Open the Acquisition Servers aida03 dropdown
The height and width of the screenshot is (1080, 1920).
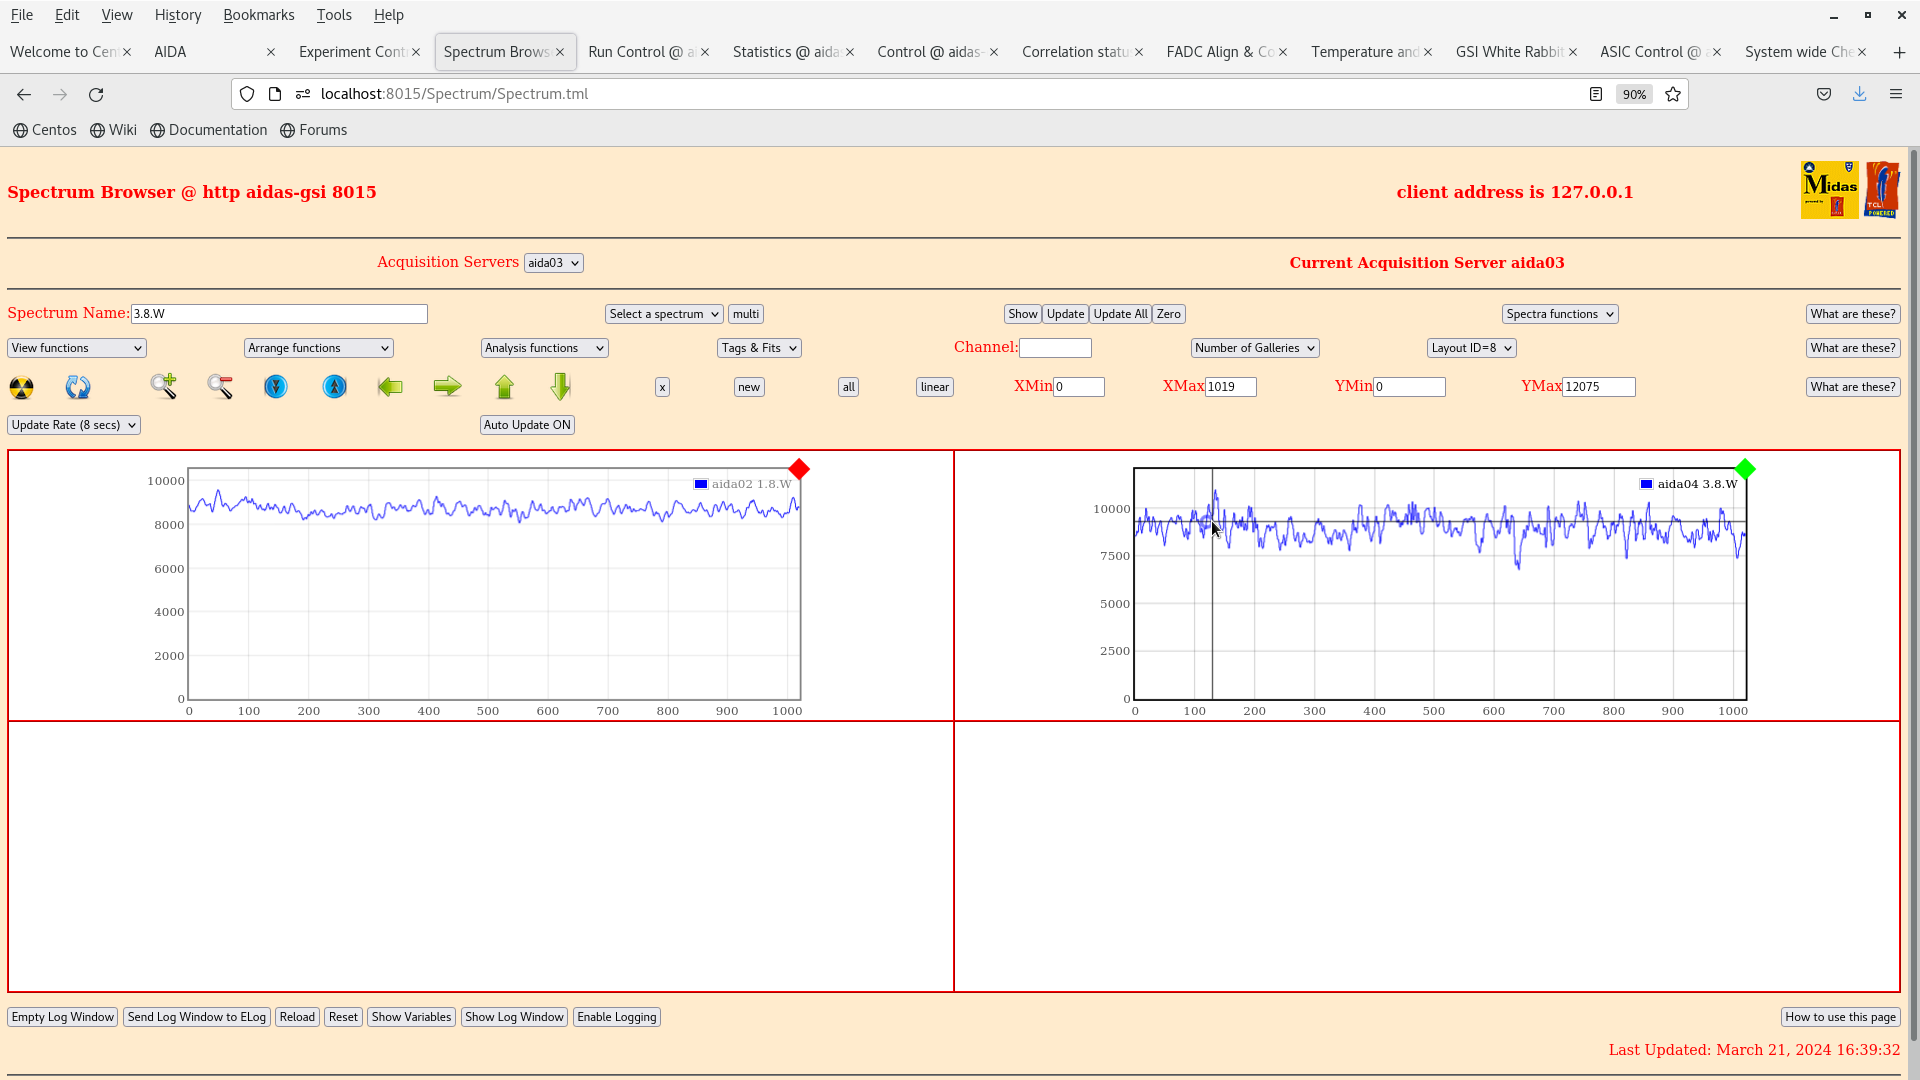click(x=553, y=263)
